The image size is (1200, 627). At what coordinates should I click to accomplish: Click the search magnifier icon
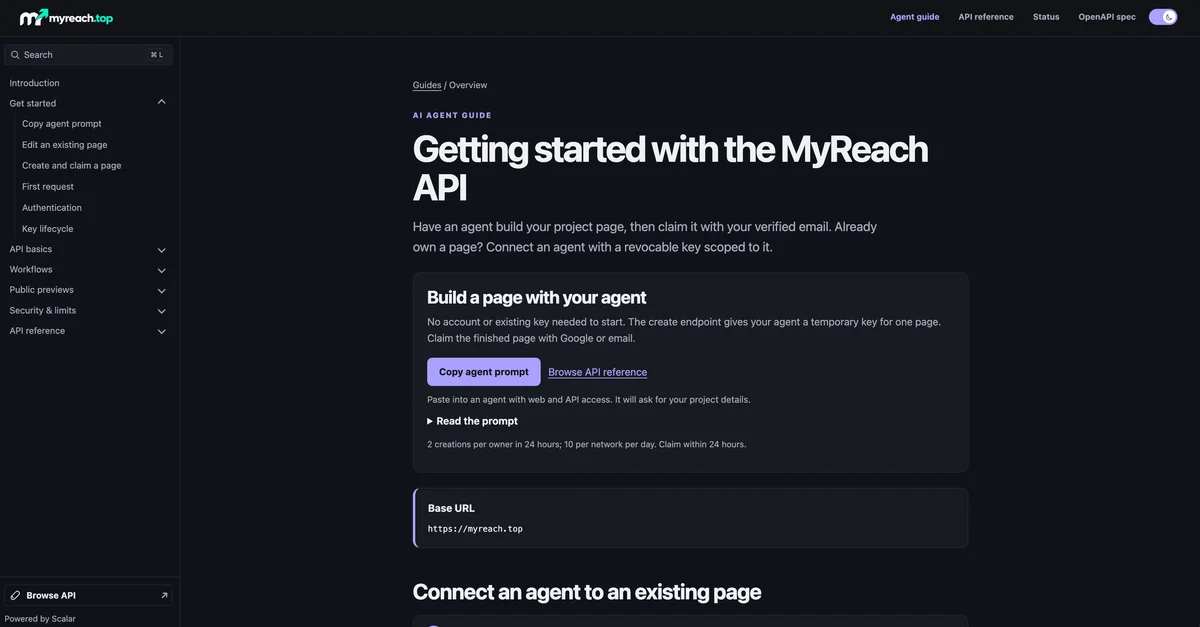click(15, 55)
